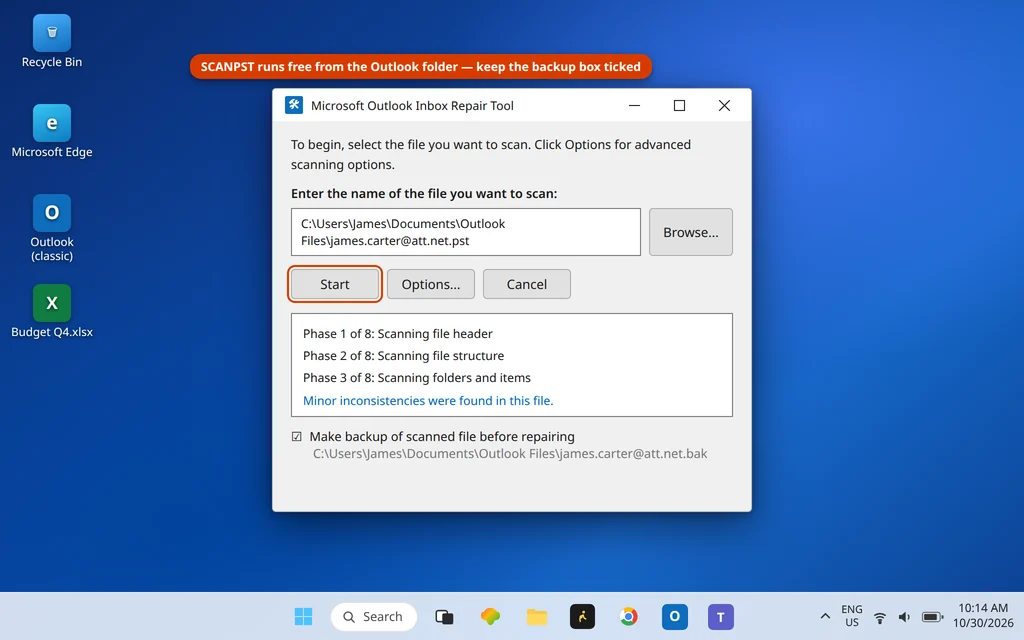Click the 'Enter the name of the file' label
This screenshot has width=1024, height=640.
424,193
